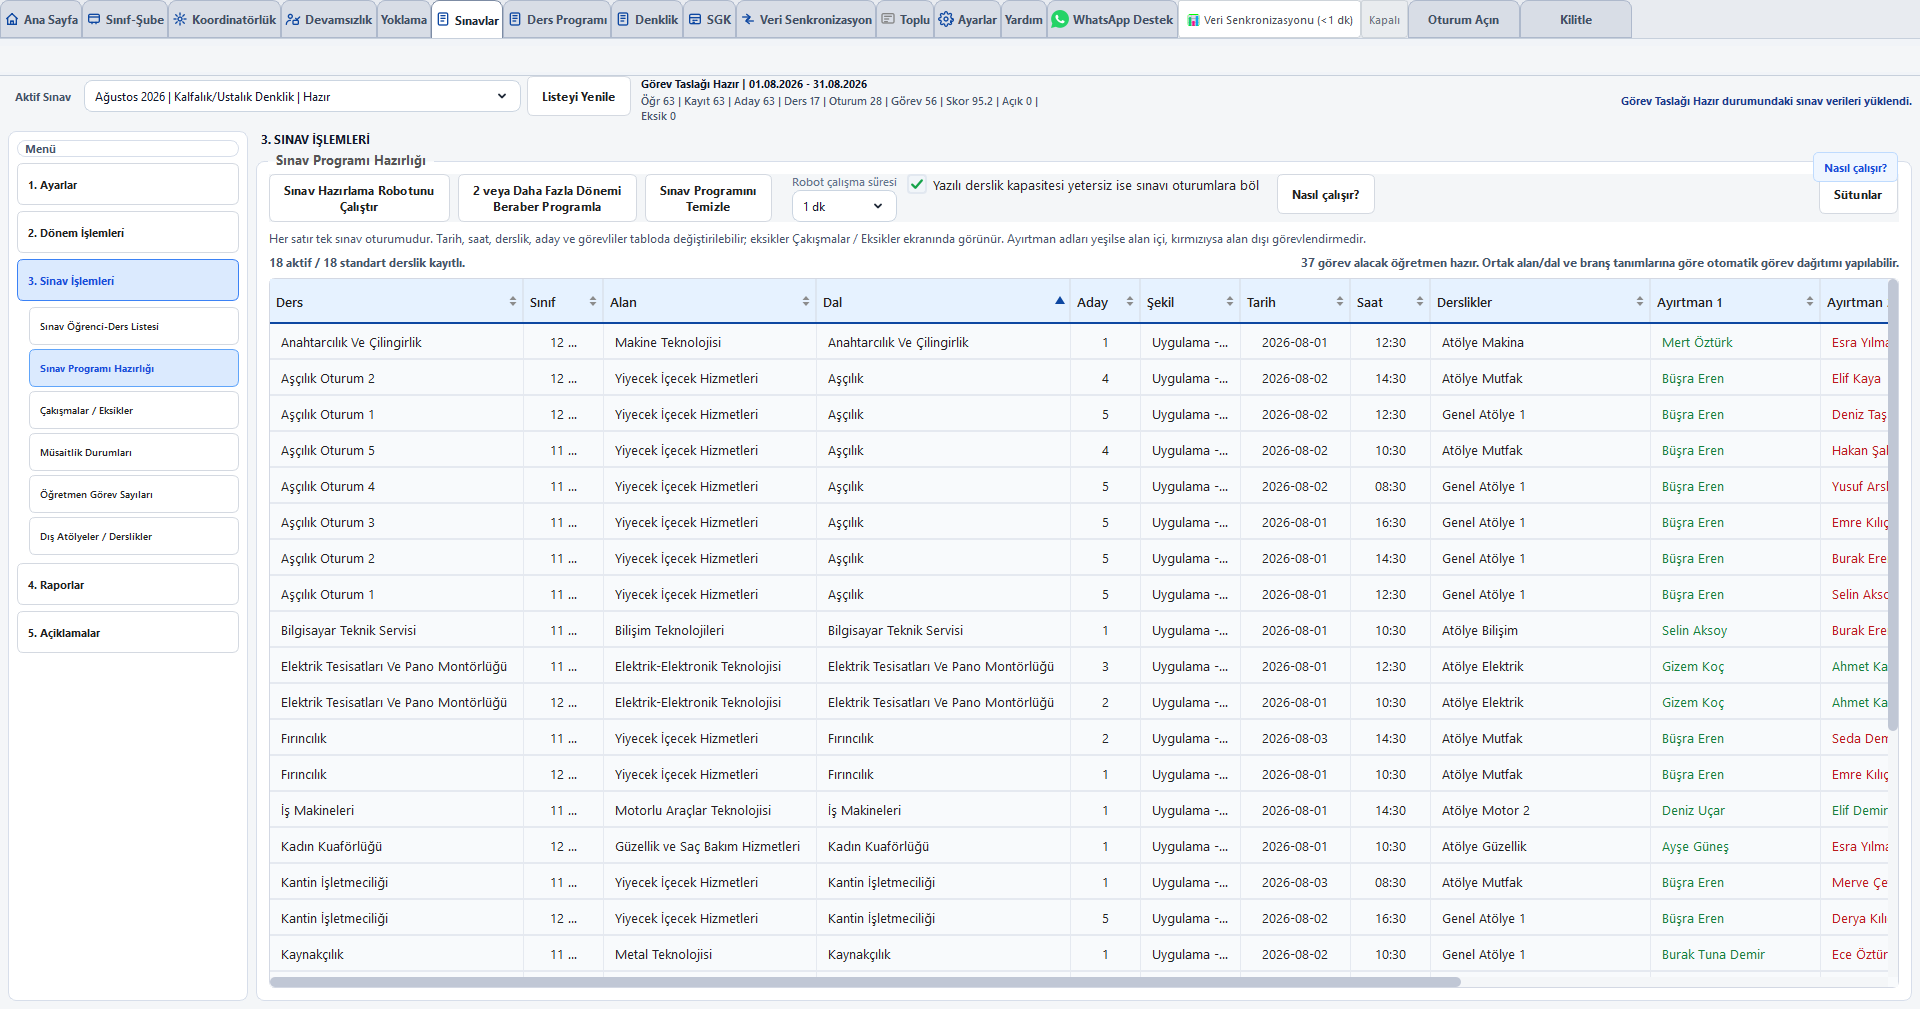
Task: Click the Ders Programı icon
Action: click(515, 19)
